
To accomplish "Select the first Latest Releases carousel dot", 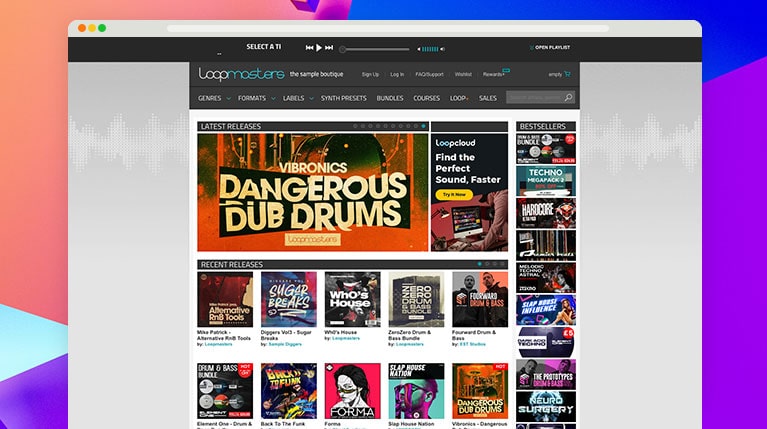I will click(355, 126).
